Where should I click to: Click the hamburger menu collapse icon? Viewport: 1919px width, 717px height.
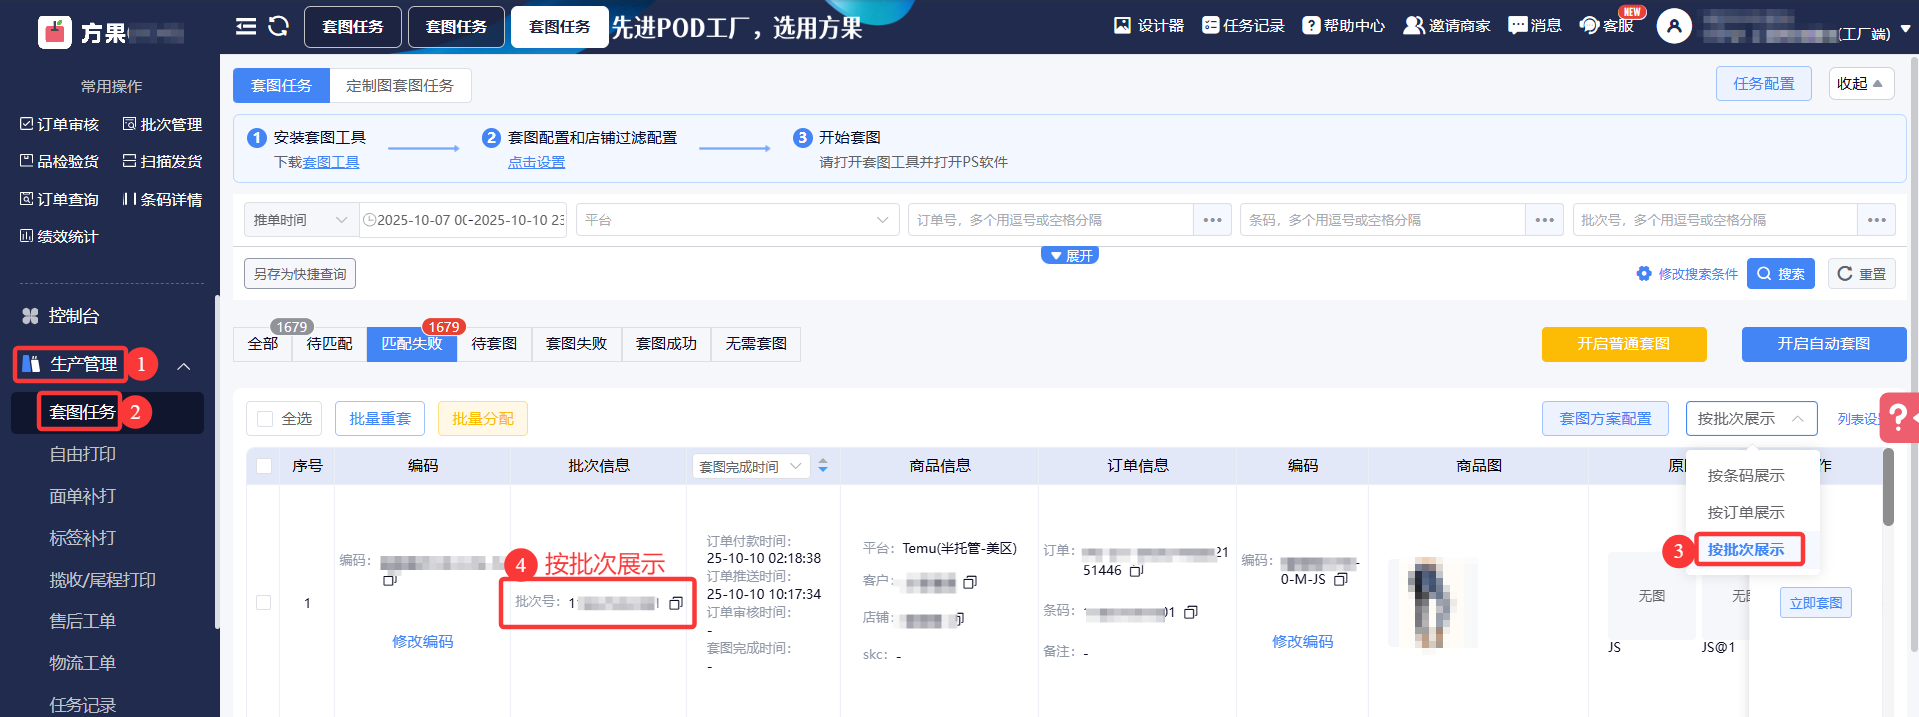pyautogui.click(x=245, y=27)
